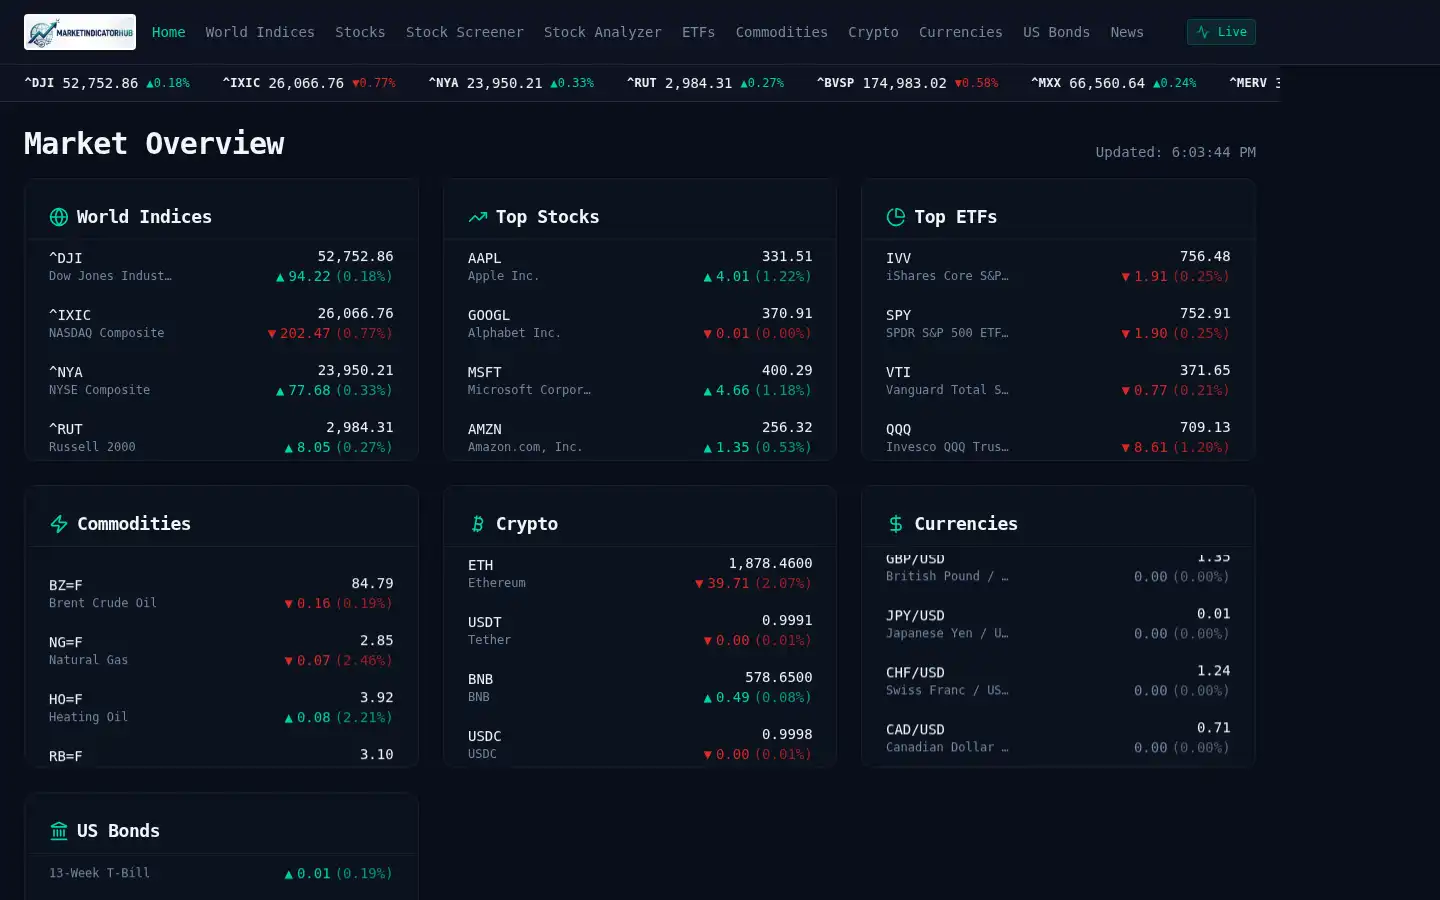Screen dimensions: 1440x900
Task: Select the QQQ Invesco row
Action: point(1058,438)
